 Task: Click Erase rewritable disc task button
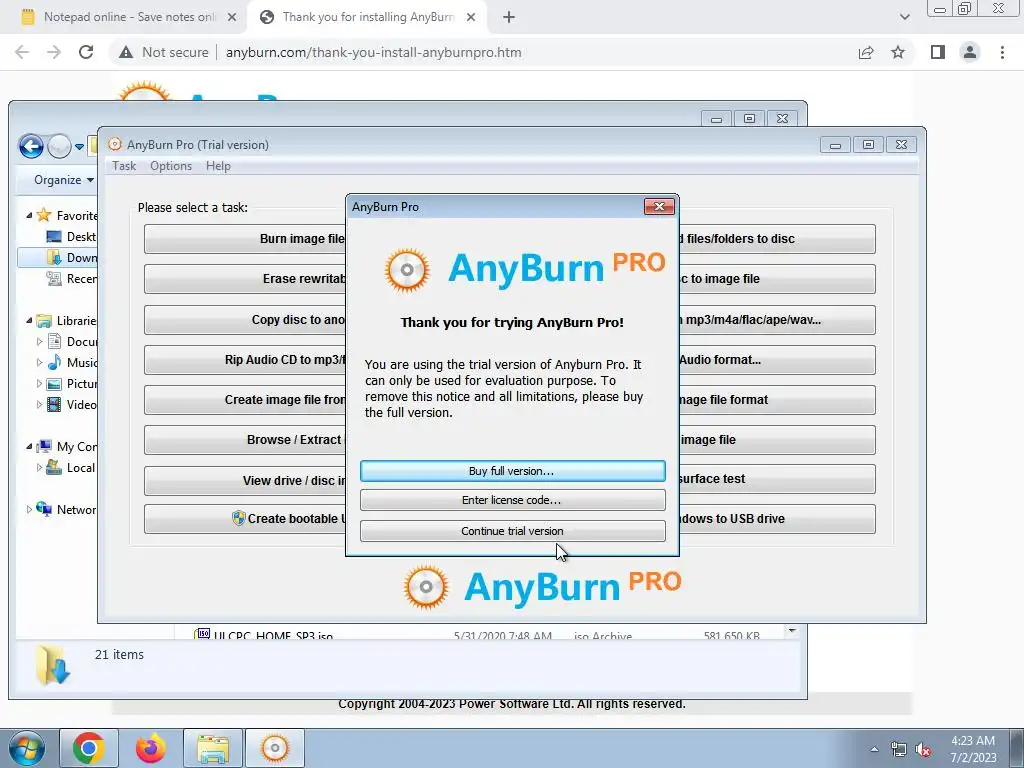245,279
